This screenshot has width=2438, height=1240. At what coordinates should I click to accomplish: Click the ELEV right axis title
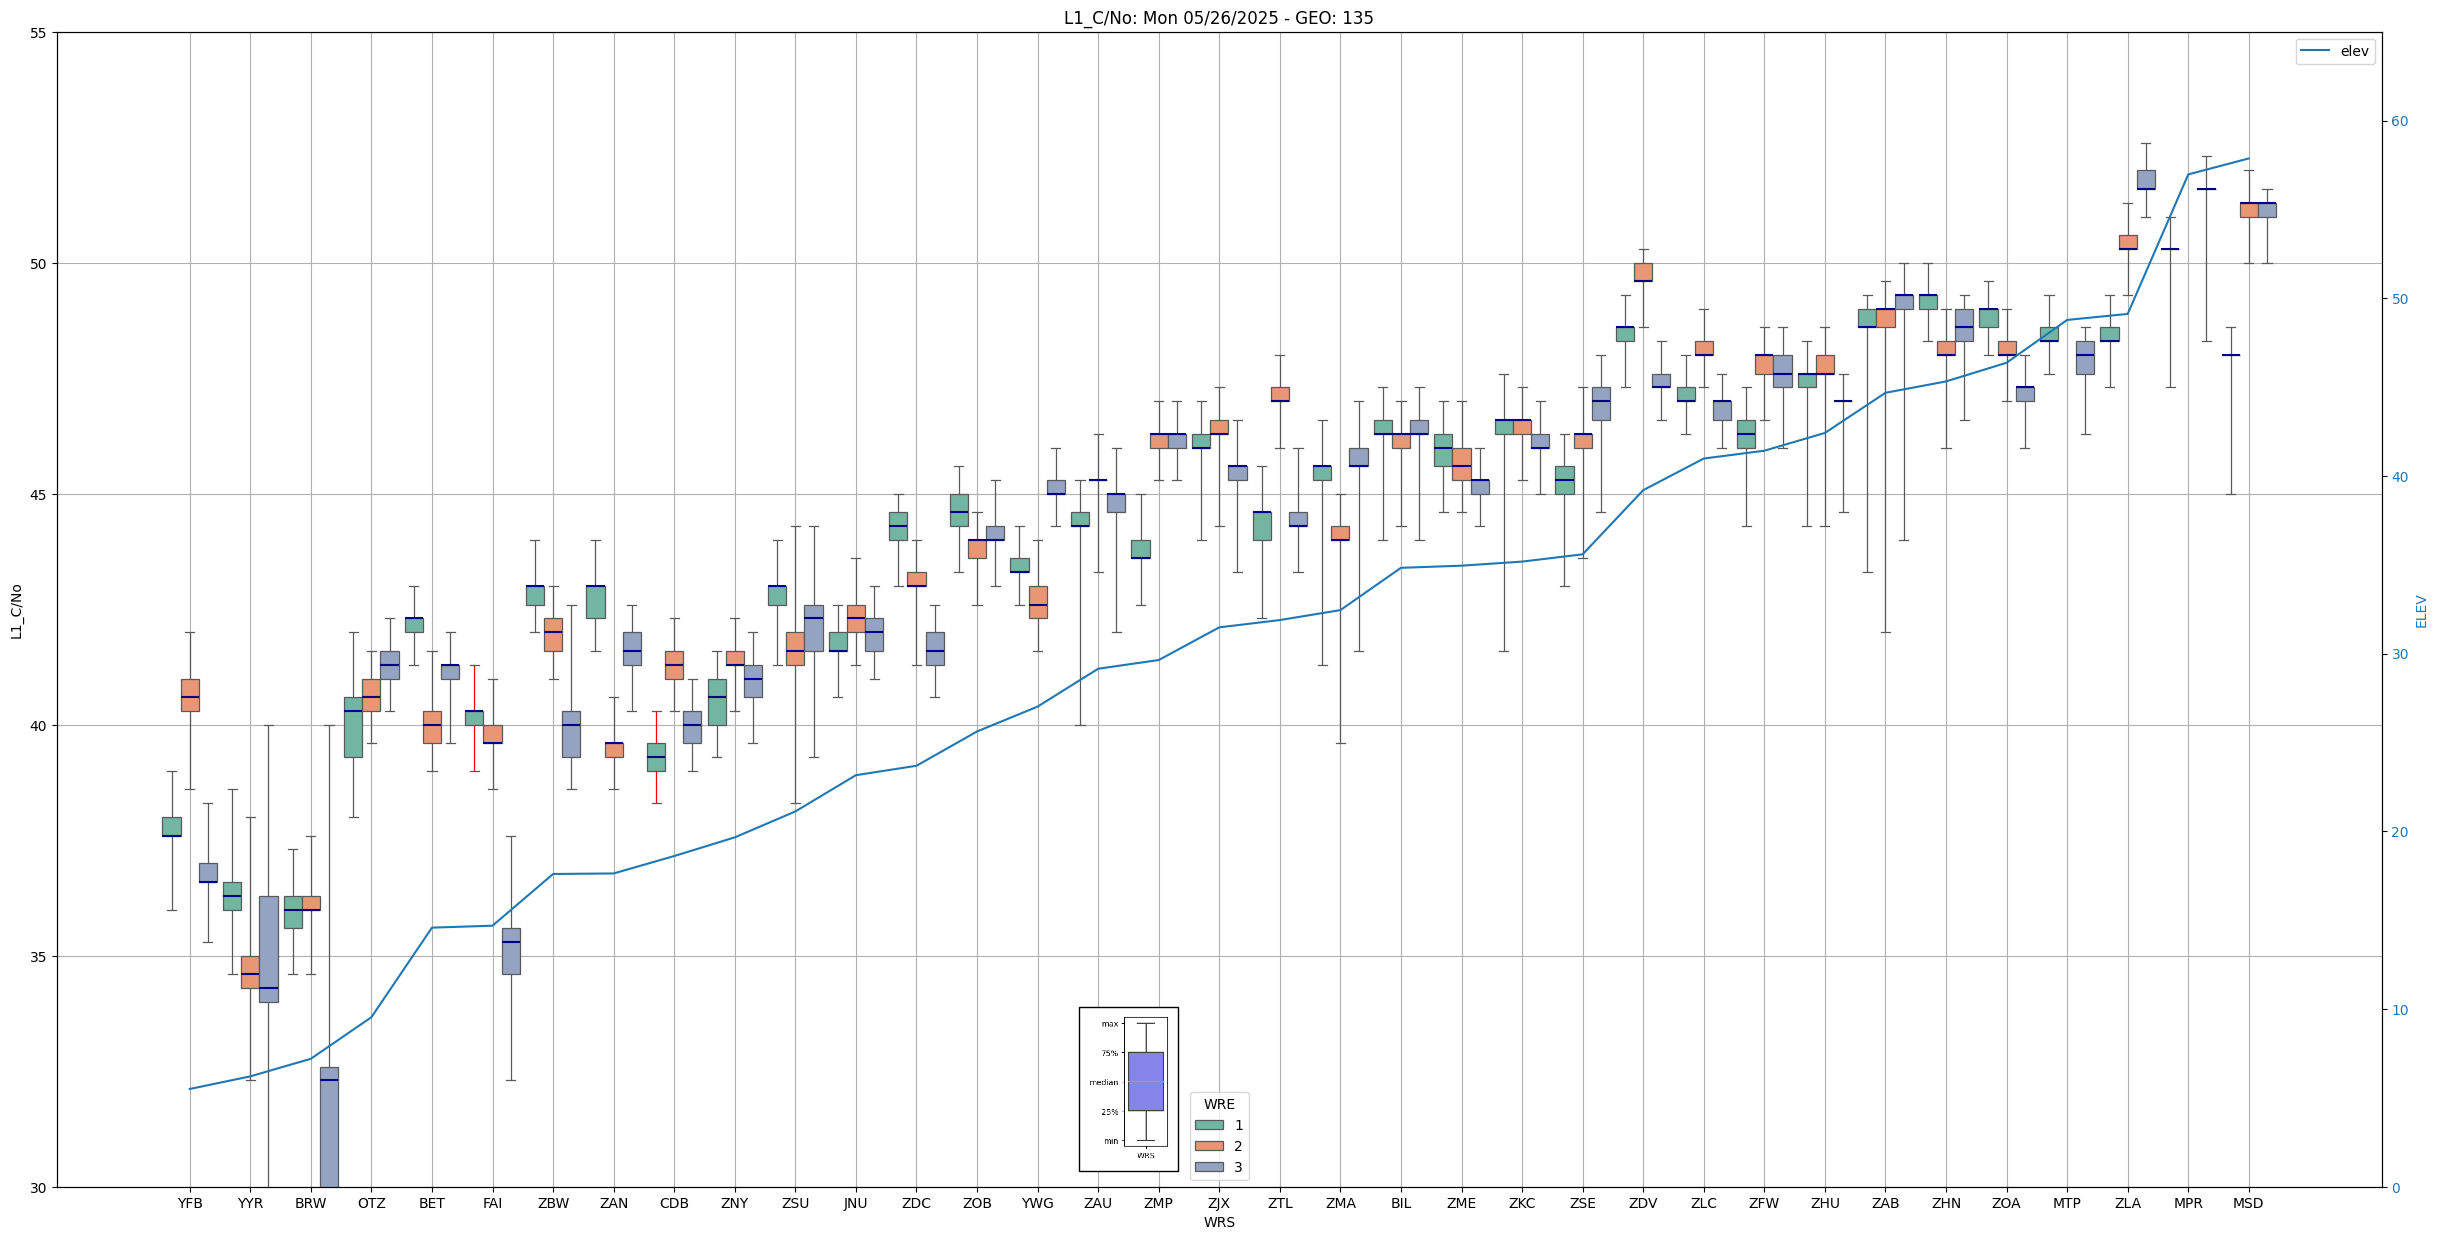[x=2421, y=611]
